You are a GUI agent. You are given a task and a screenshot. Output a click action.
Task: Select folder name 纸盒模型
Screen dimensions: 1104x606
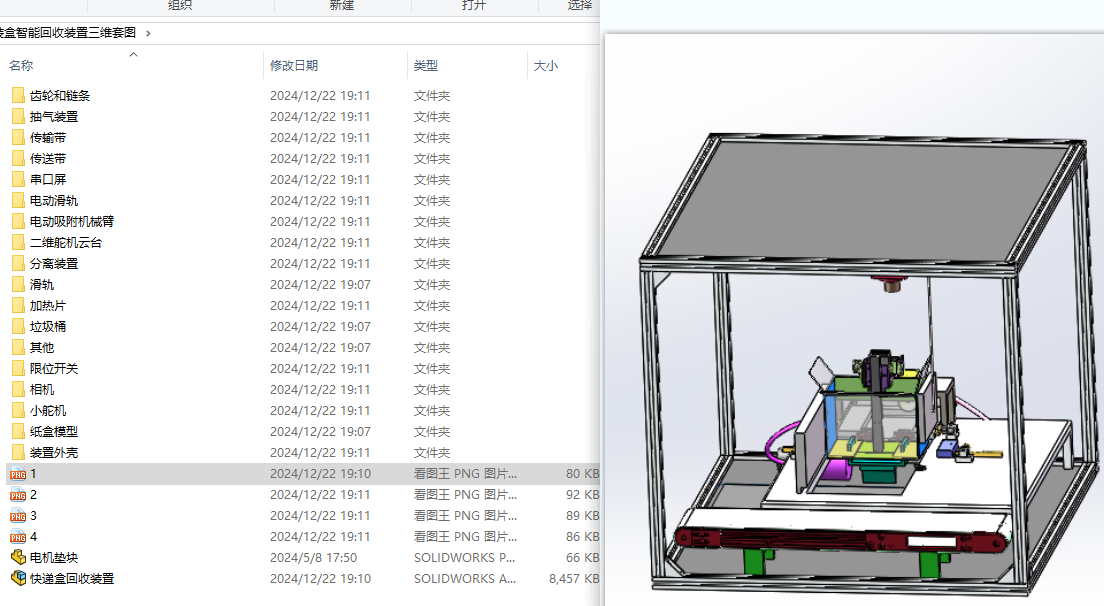pos(54,431)
